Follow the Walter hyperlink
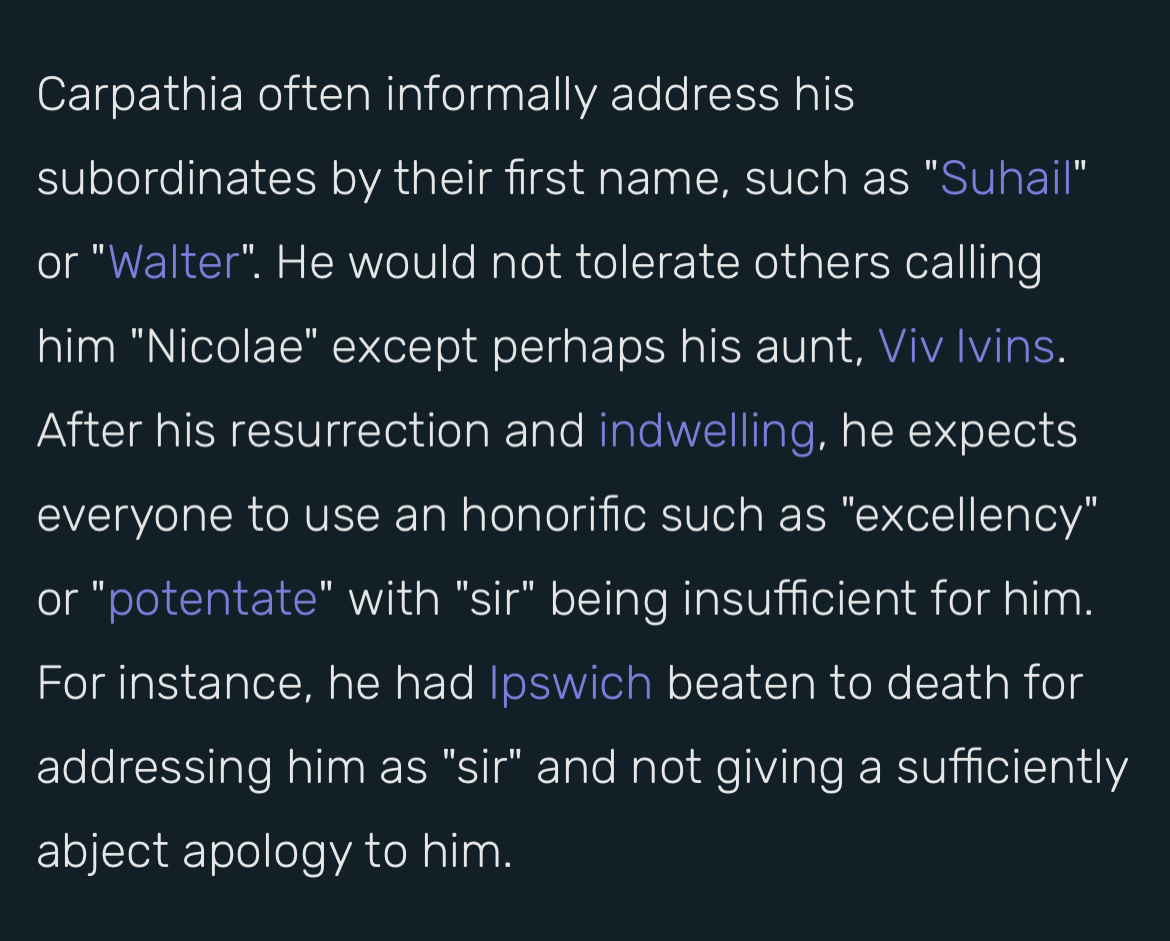 coord(174,263)
